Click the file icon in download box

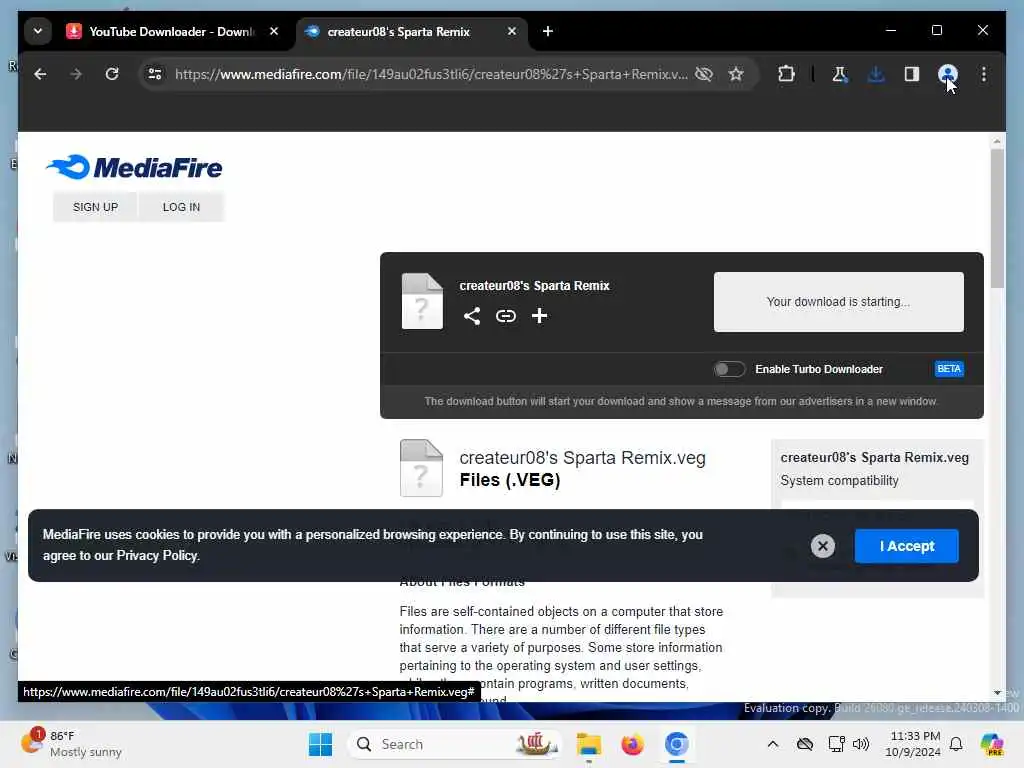pyautogui.click(x=422, y=301)
